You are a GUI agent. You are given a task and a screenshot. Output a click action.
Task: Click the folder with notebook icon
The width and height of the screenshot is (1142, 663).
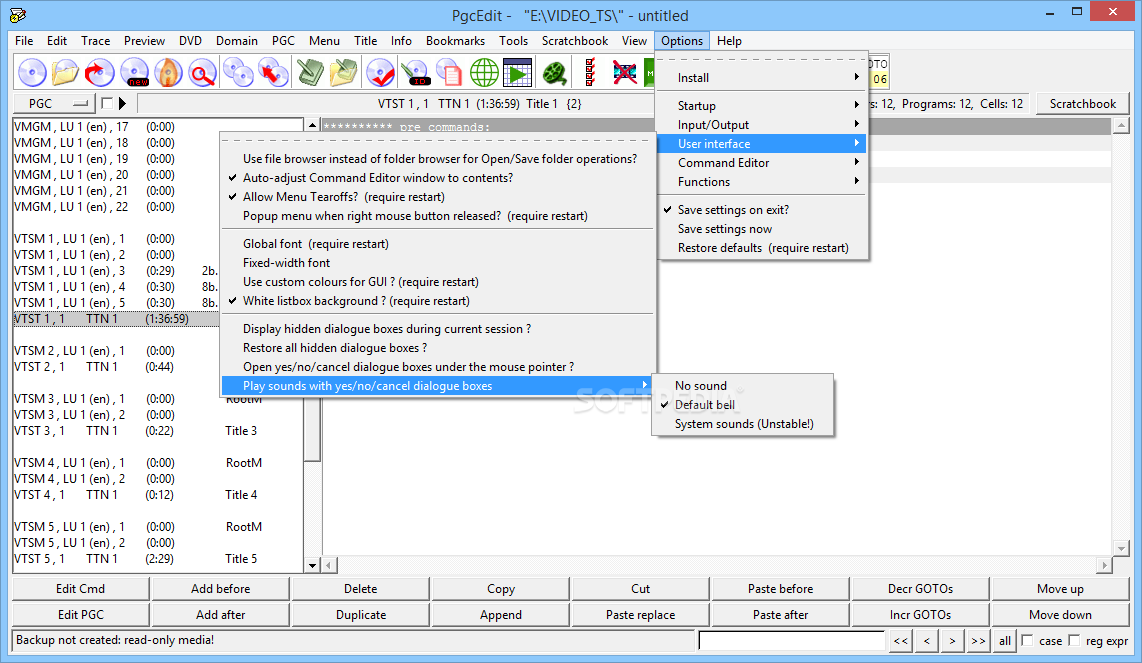344,73
